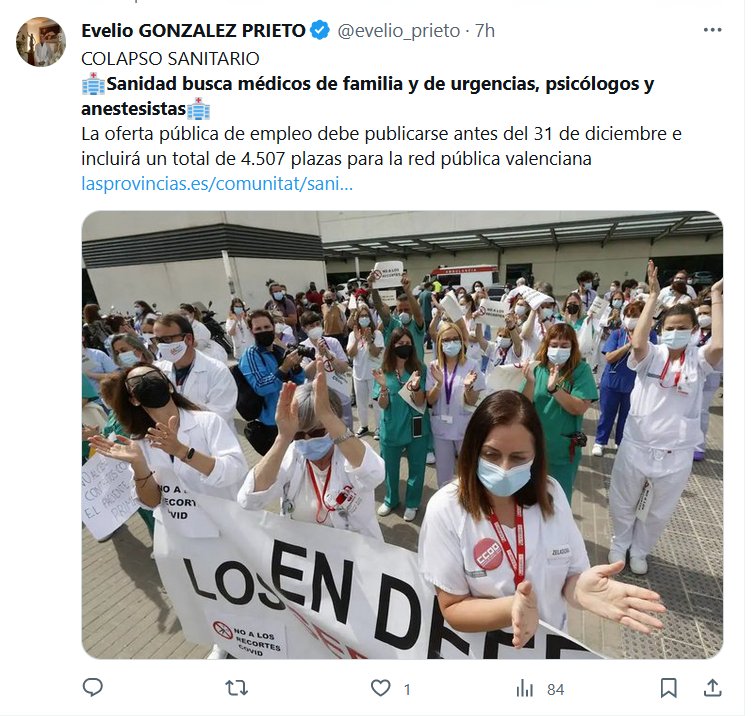This screenshot has width=752, height=716.
Task: Click the Evelio GONZALEZ PRIETO display name
Action: [193, 31]
